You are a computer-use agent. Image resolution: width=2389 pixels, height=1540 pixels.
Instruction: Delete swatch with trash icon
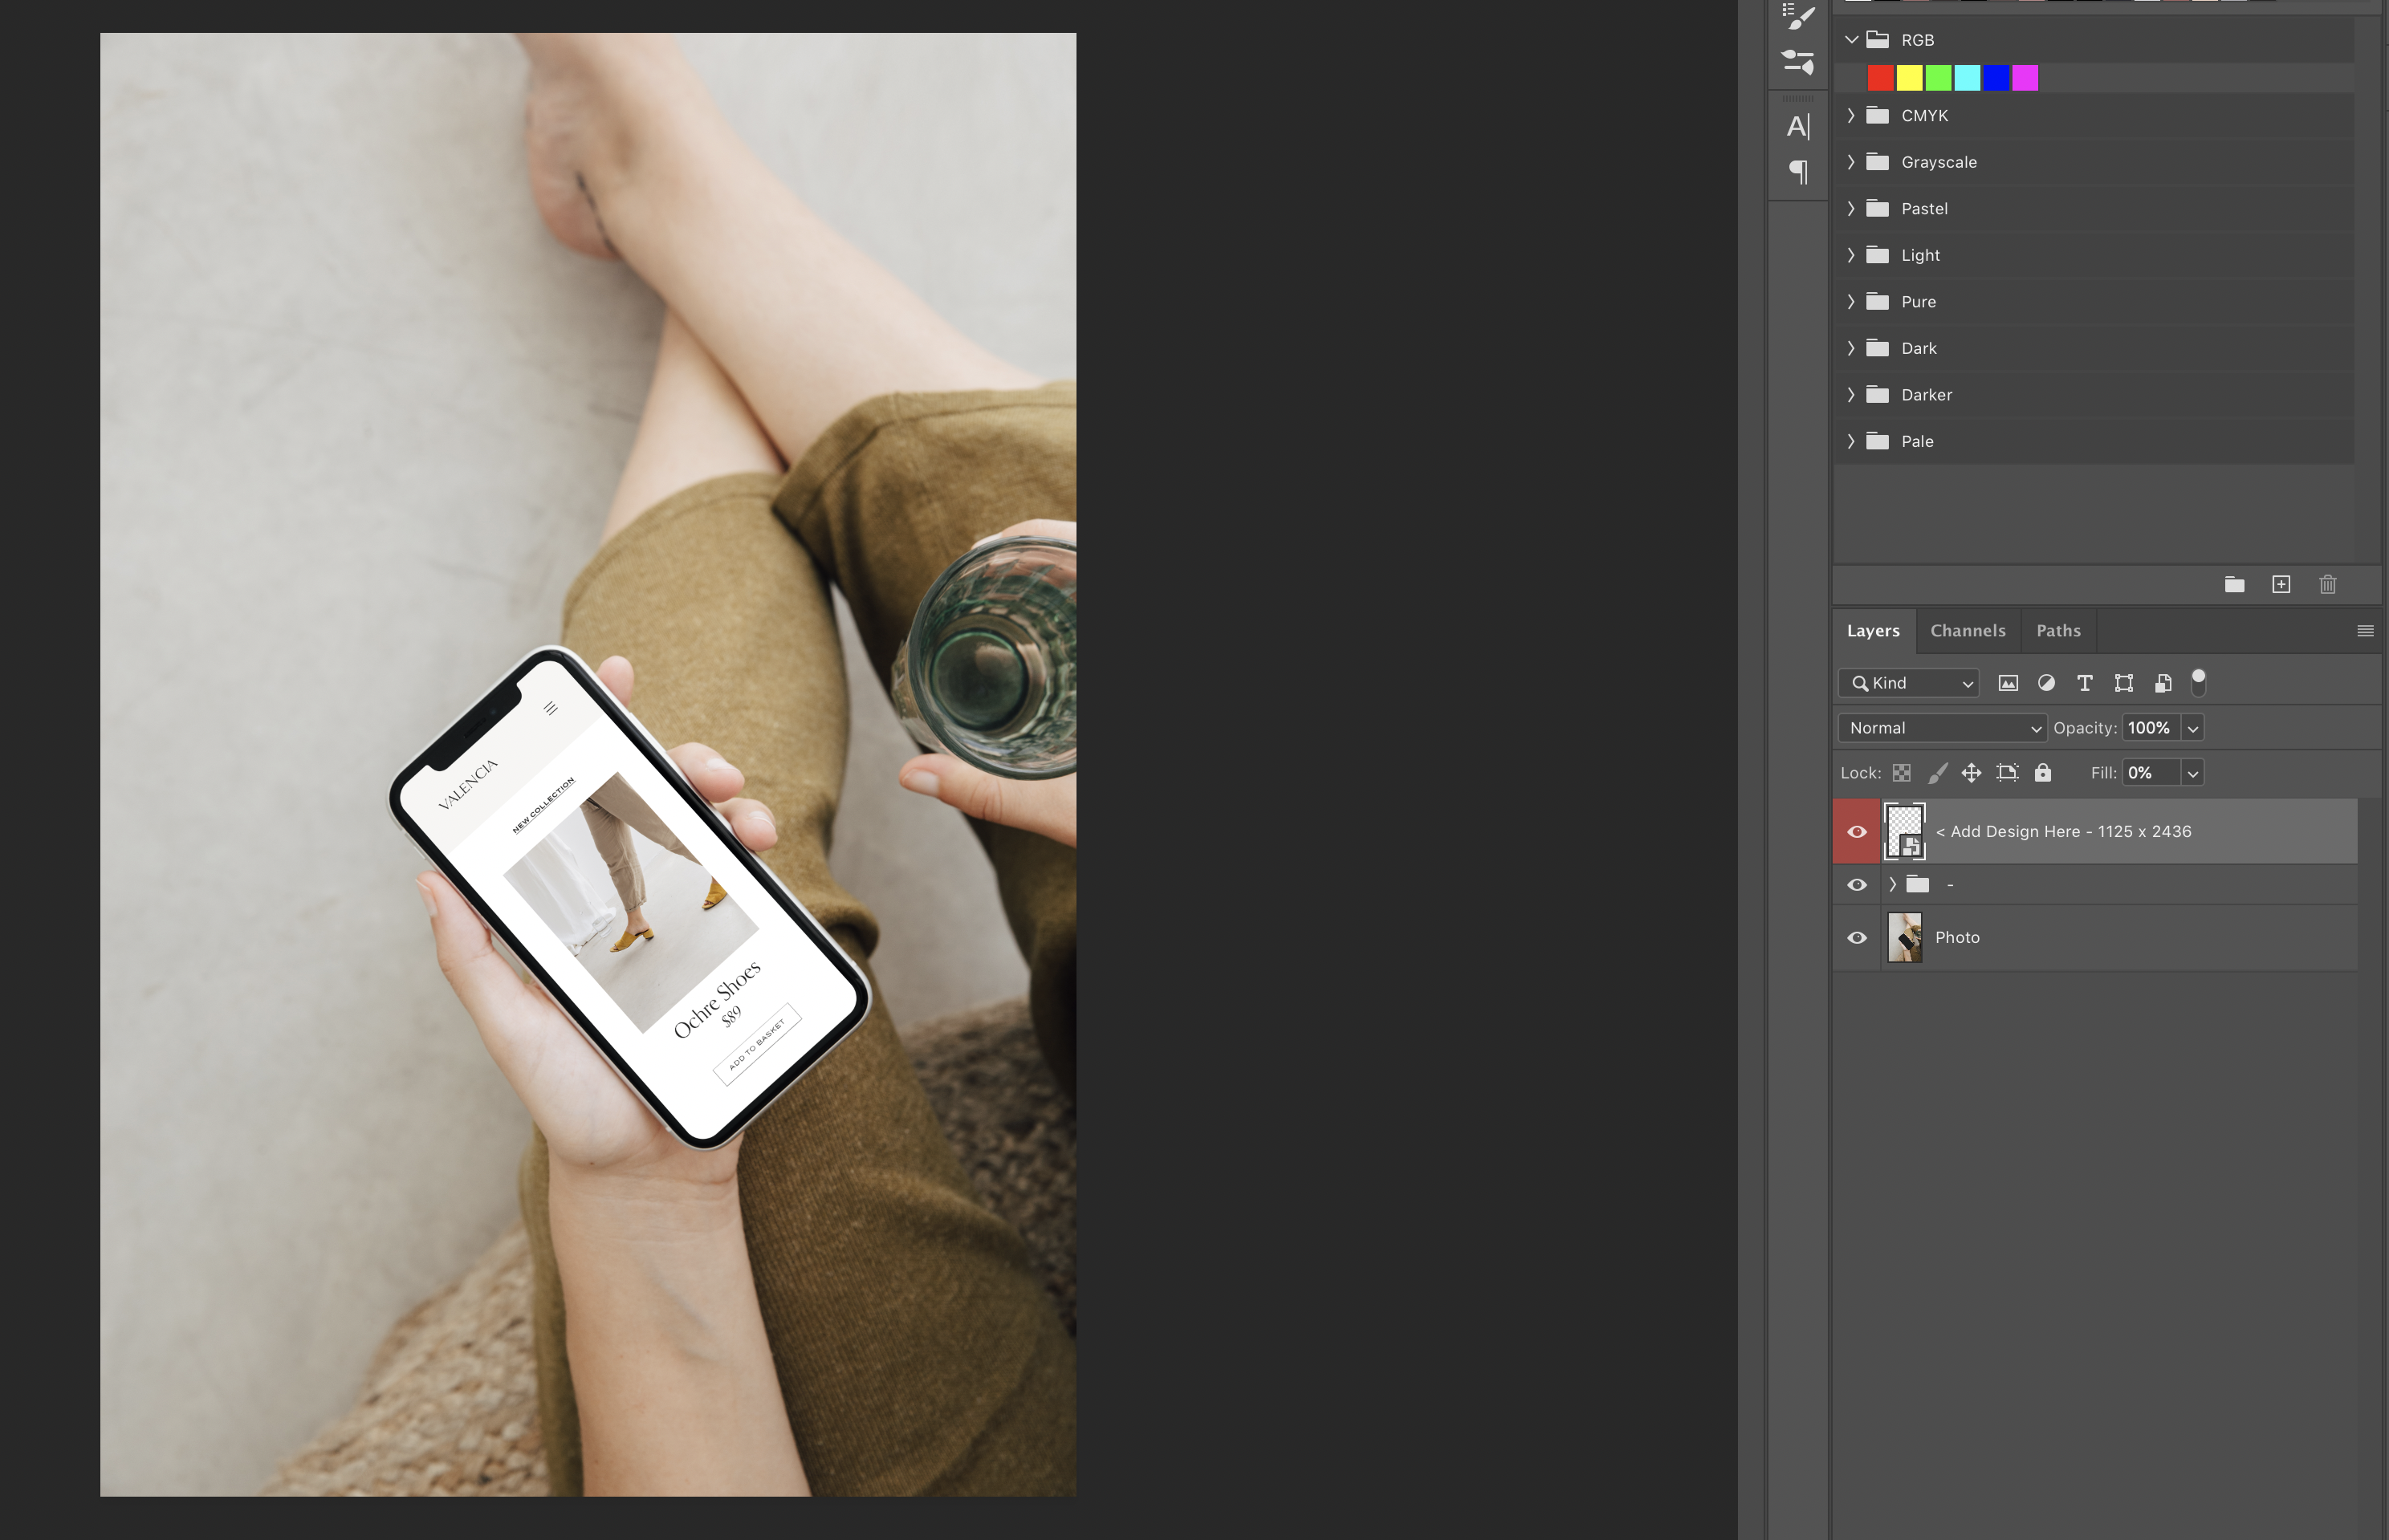pyautogui.click(x=2327, y=585)
